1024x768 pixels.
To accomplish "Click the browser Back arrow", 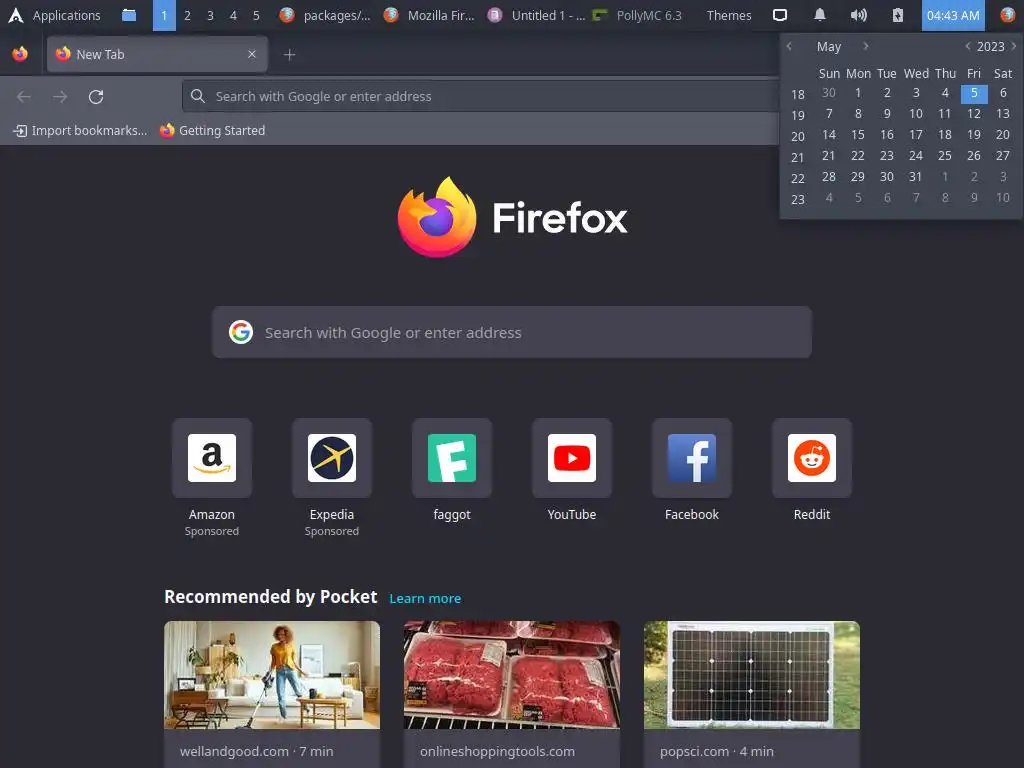I will coord(24,97).
